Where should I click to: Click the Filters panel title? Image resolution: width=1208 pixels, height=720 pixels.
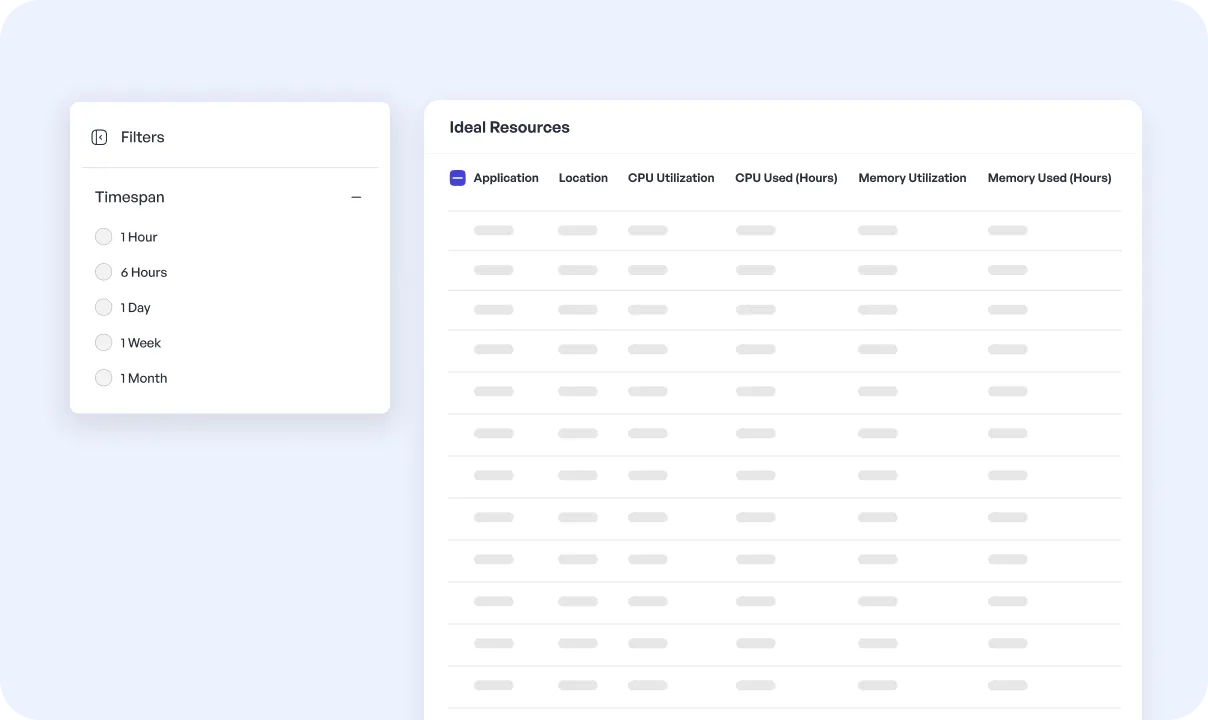point(142,137)
